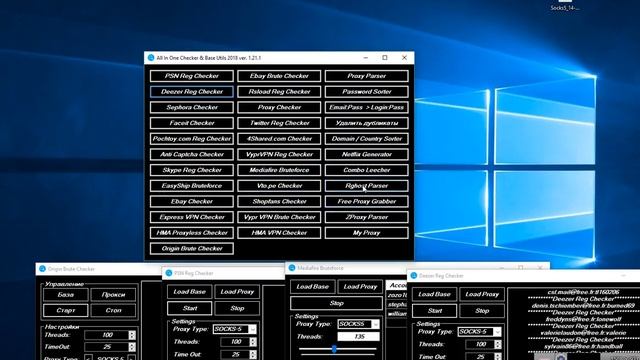Open Skype Reg Checker
Screen dimensions: 640x360
192,170
